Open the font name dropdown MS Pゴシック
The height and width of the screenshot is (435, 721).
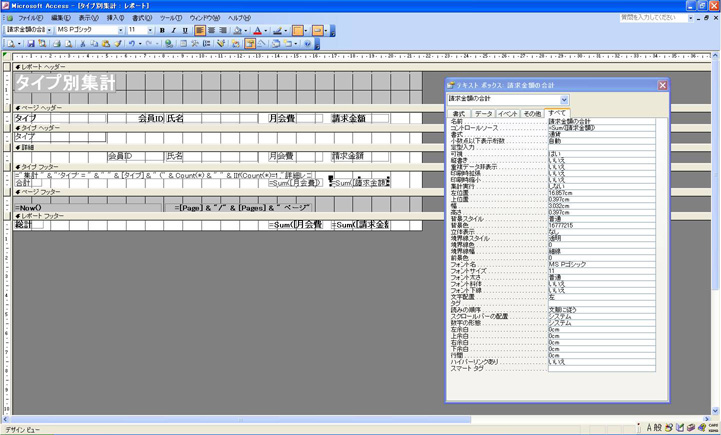pos(119,31)
